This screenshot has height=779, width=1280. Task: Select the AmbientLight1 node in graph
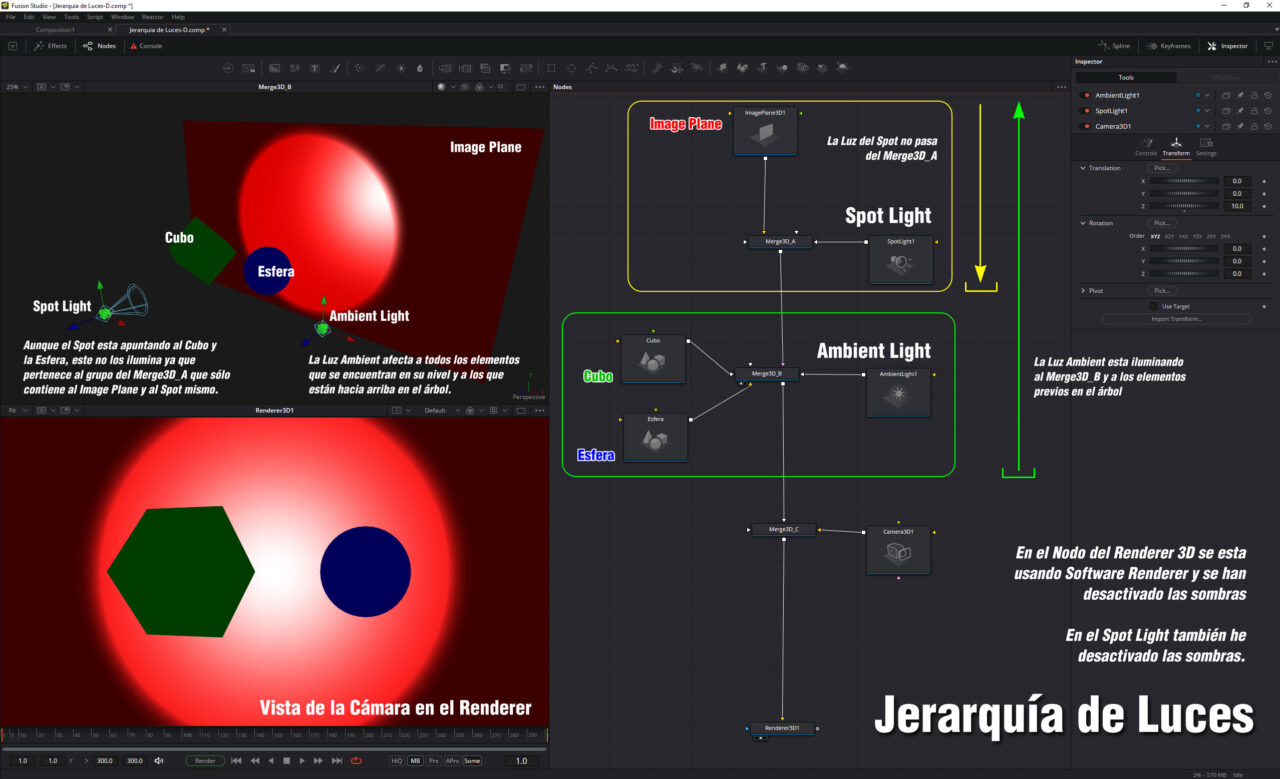[898, 394]
